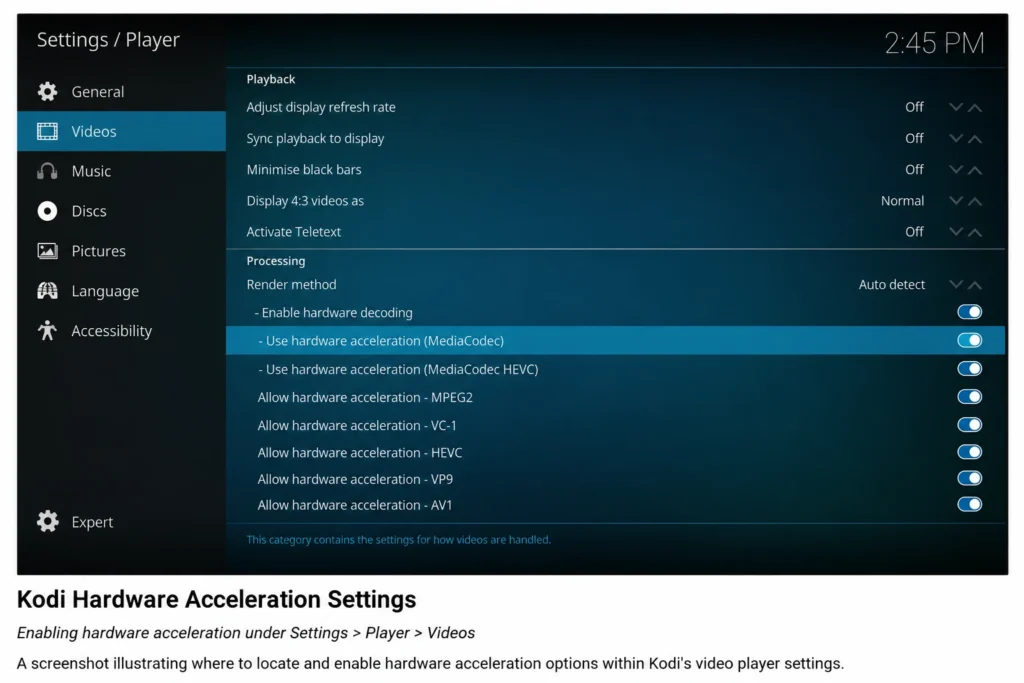Image resolution: width=1024 pixels, height=683 pixels.
Task: Click the 2:45 PM clock
Action: pyautogui.click(x=934, y=43)
